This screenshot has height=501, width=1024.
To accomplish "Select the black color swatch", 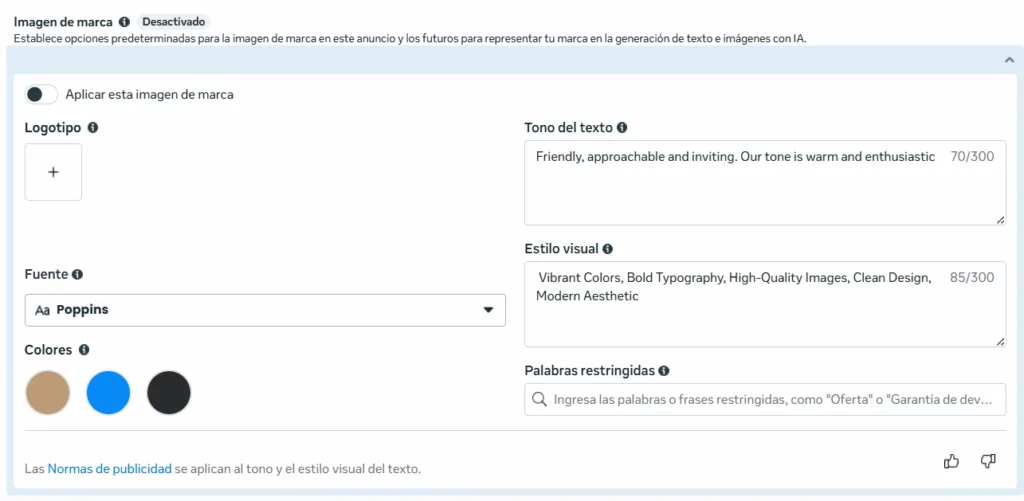I will pyautogui.click(x=169, y=393).
